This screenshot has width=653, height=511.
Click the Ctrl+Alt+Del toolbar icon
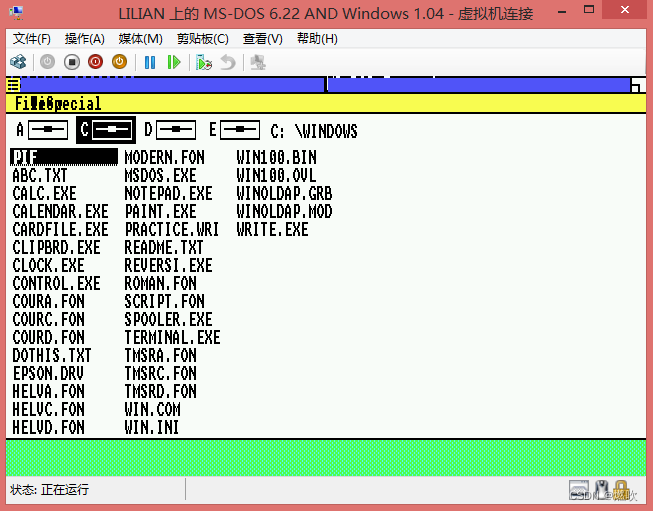click(x=18, y=62)
